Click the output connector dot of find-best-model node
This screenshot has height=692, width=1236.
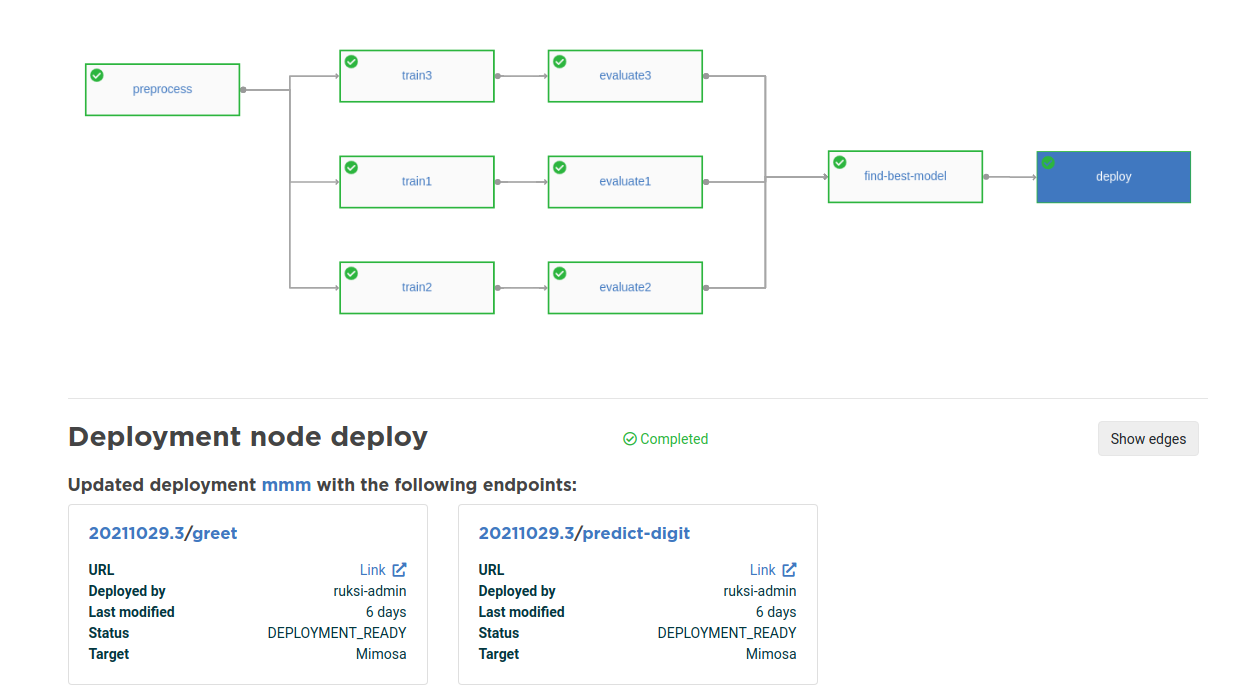(x=986, y=177)
